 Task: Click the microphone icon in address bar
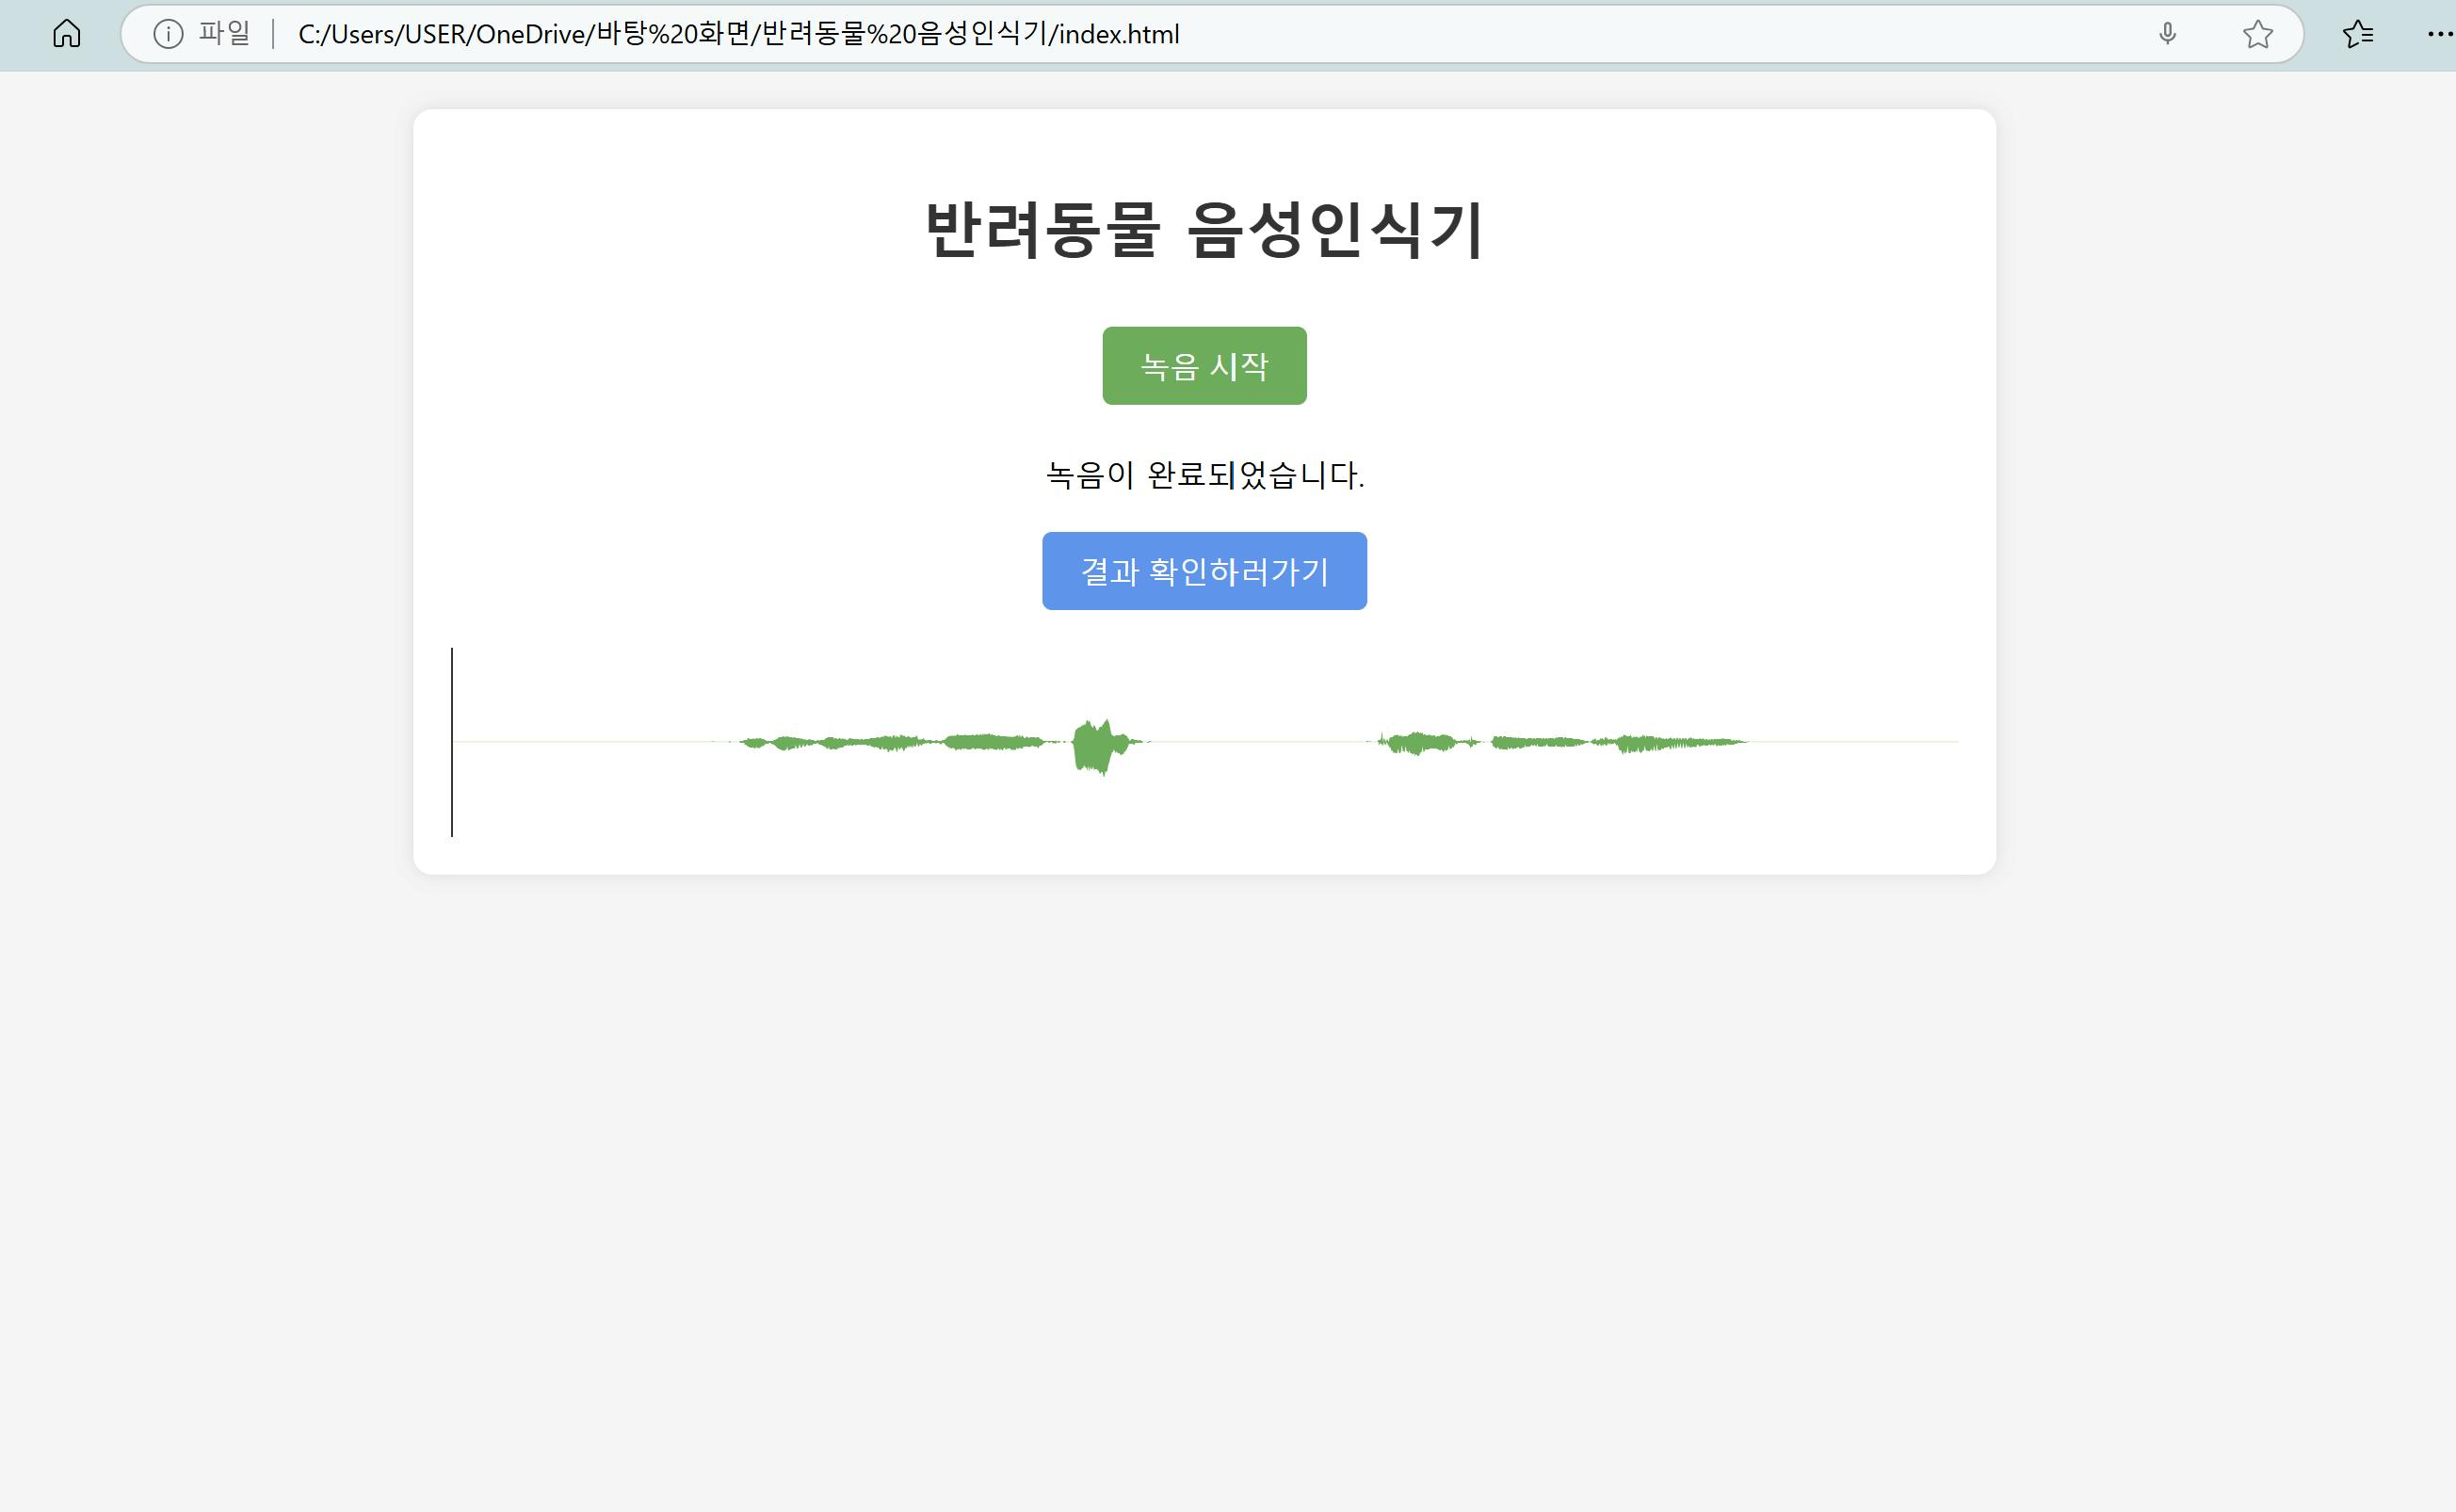[2167, 34]
